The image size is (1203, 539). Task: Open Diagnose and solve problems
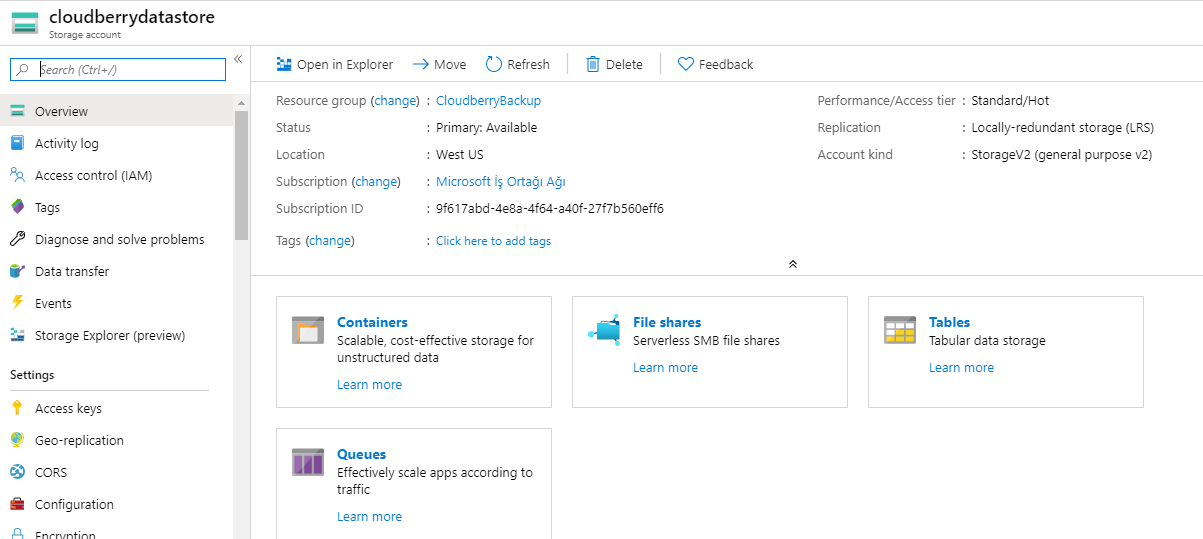[x=117, y=239]
